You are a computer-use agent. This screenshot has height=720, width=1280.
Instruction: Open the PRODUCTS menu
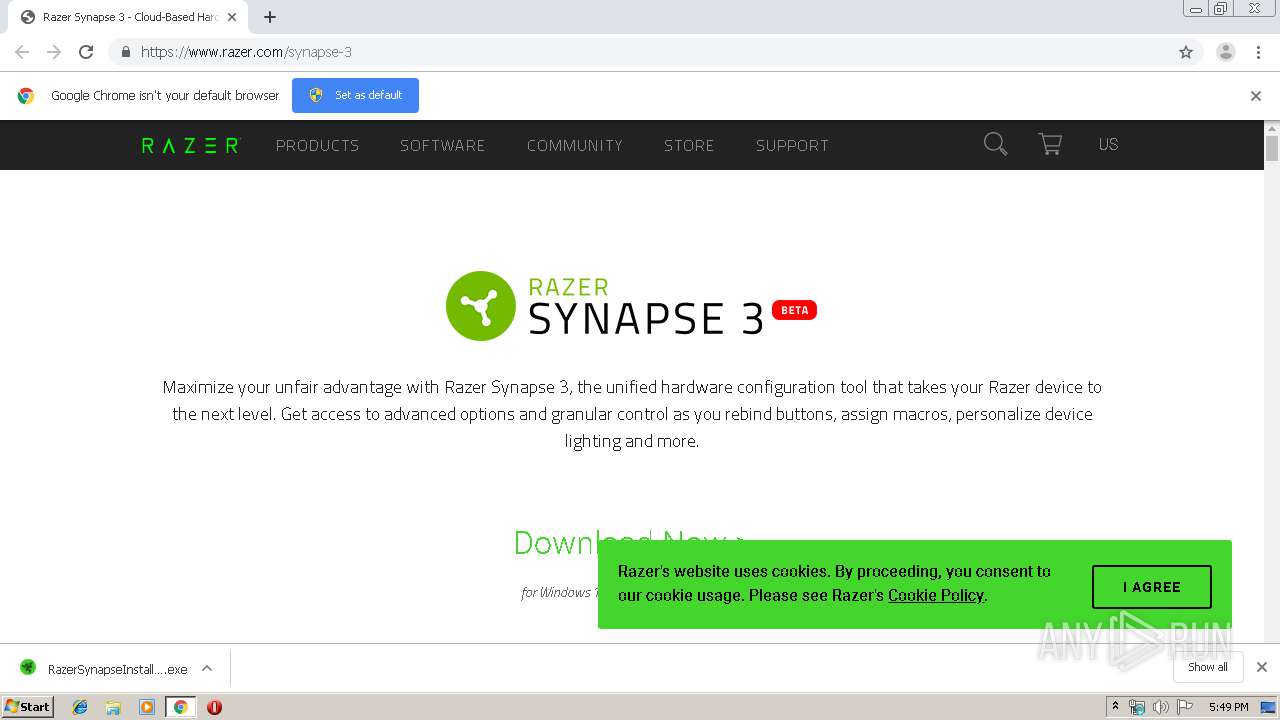click(x=317, y=145)
